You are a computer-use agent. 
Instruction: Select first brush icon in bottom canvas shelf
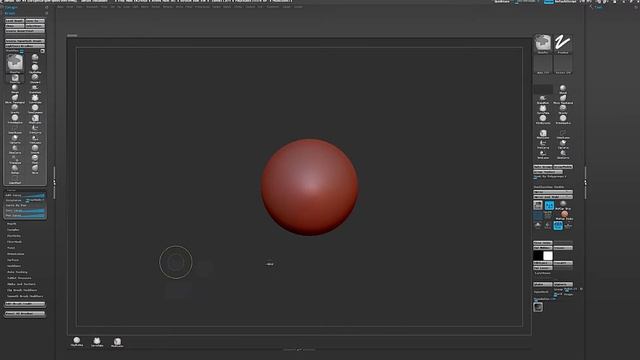[77, 342]
